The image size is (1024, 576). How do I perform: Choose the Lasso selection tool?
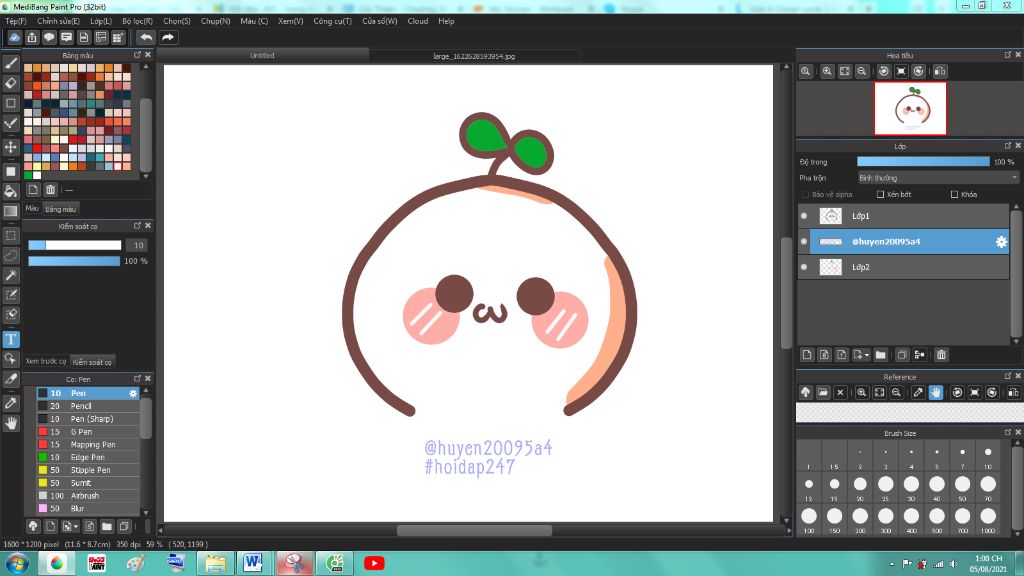click(11, 255)
